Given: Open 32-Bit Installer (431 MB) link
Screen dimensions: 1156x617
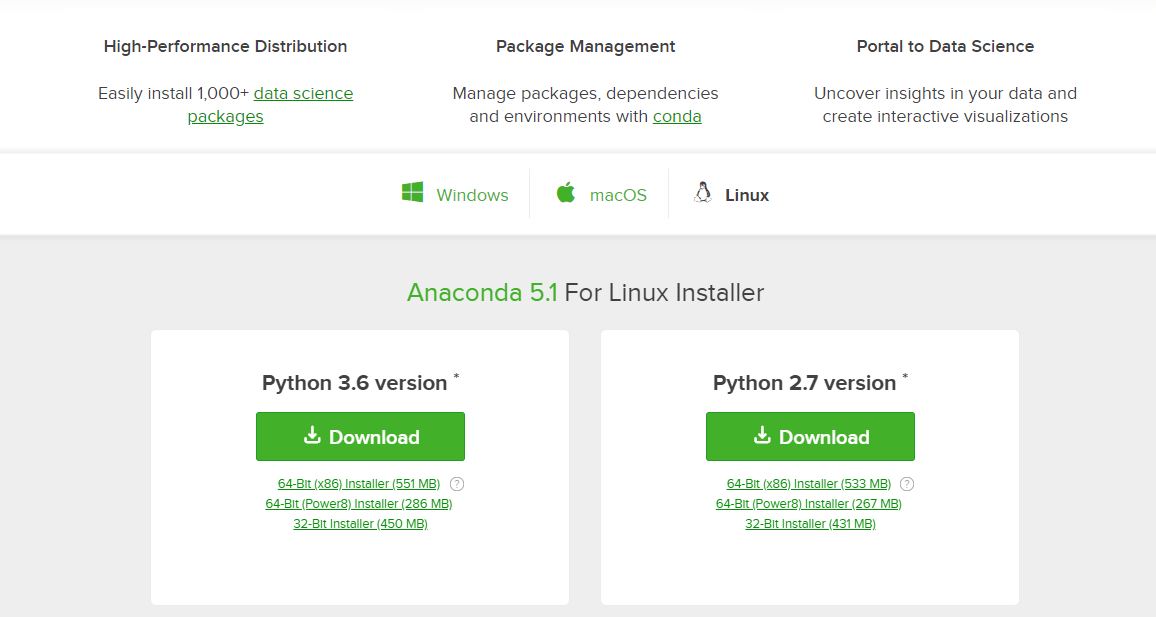Looking at the screenshot, I should (x=810, y=524).
